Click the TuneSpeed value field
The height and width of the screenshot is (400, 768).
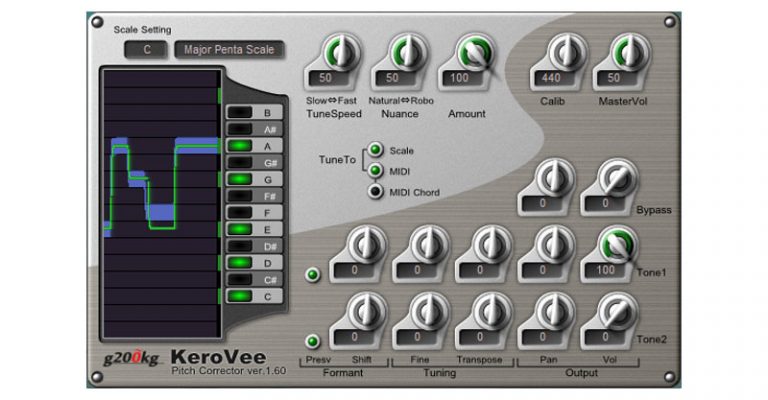click(330, 78)
